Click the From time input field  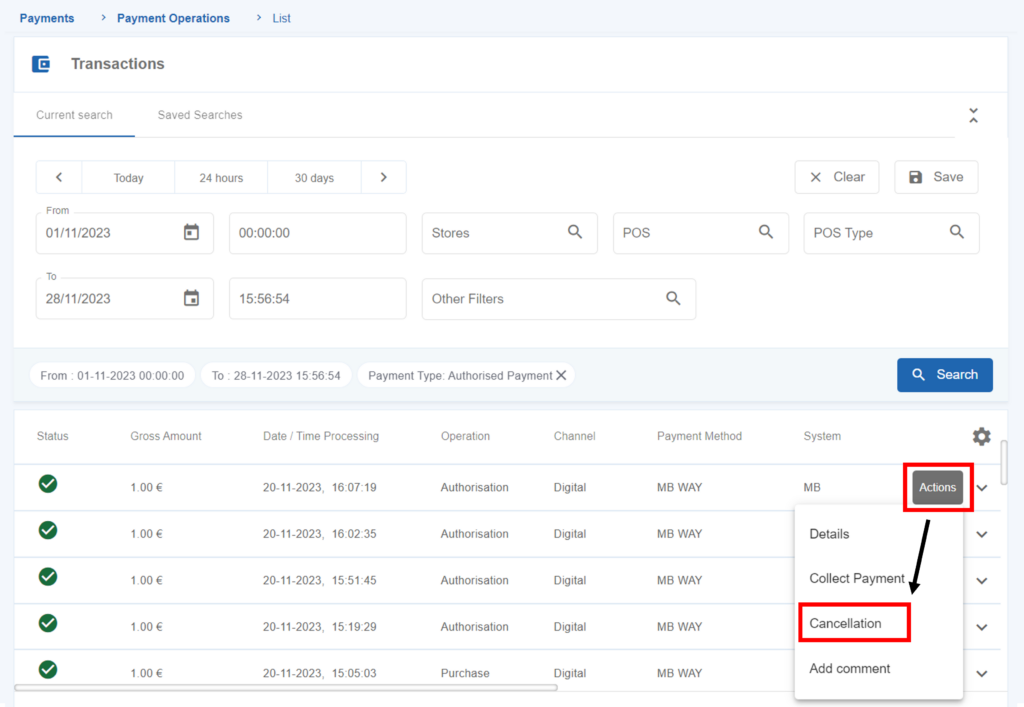point(317,233)
